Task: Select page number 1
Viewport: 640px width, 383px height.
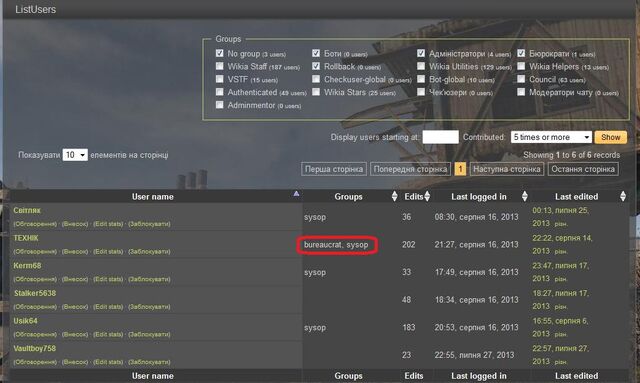Action: [x=460, y=169]
